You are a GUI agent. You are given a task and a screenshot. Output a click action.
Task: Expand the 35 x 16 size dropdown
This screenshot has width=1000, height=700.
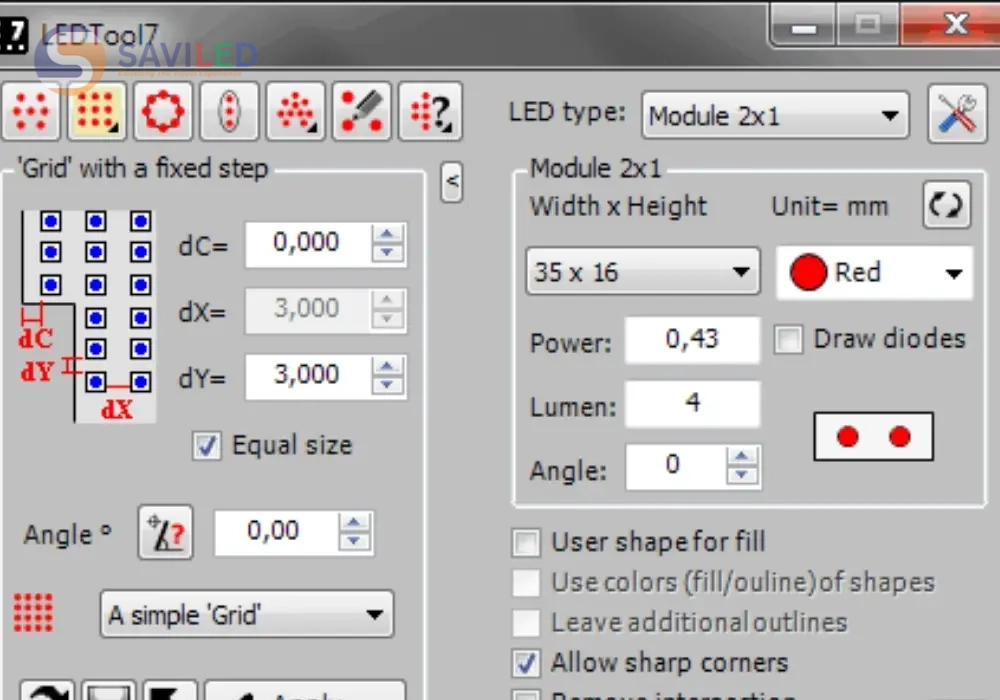(x=641, y=272)
